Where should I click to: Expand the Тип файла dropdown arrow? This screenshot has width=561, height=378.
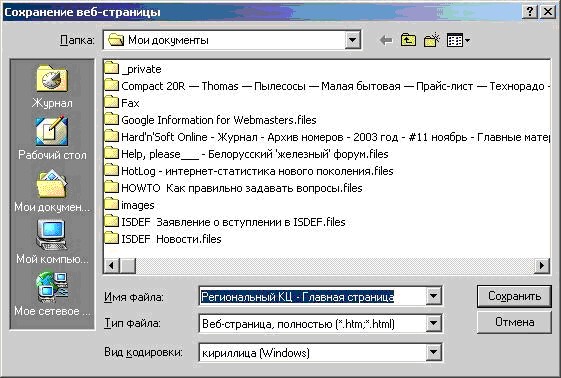(x=433, y=323)
